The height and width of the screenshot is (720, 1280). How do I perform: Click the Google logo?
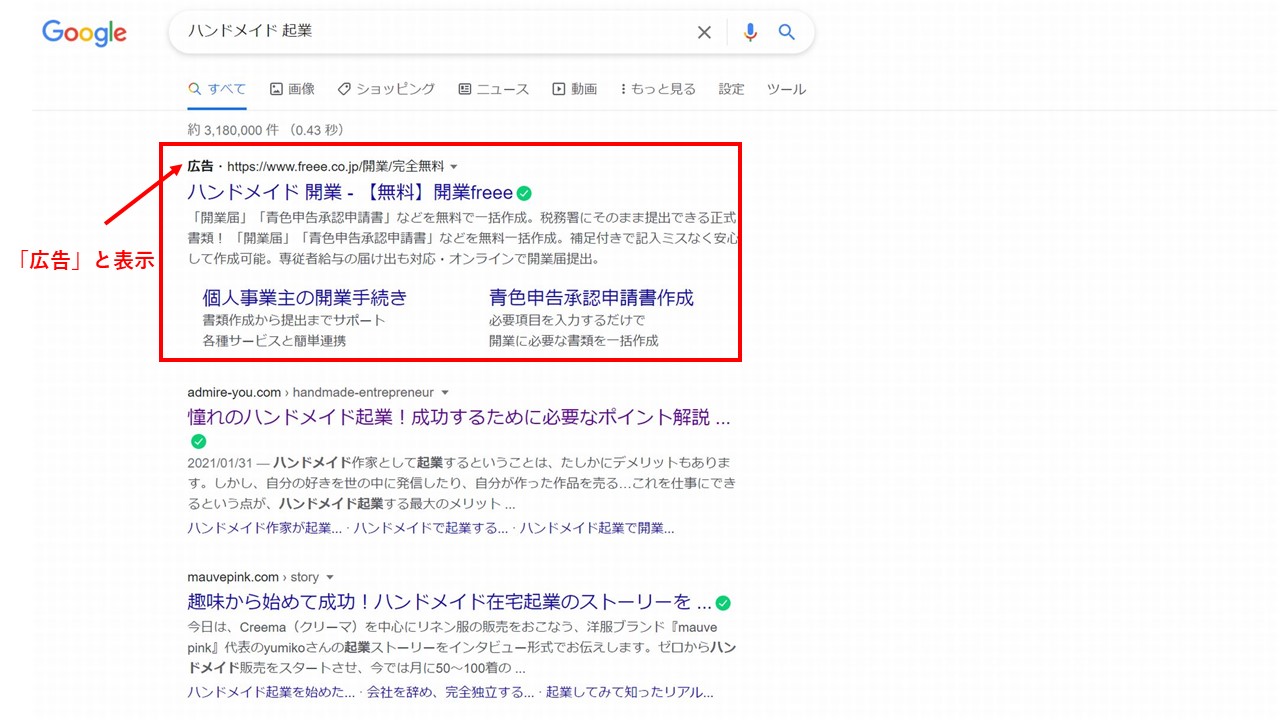pos(84,33)
